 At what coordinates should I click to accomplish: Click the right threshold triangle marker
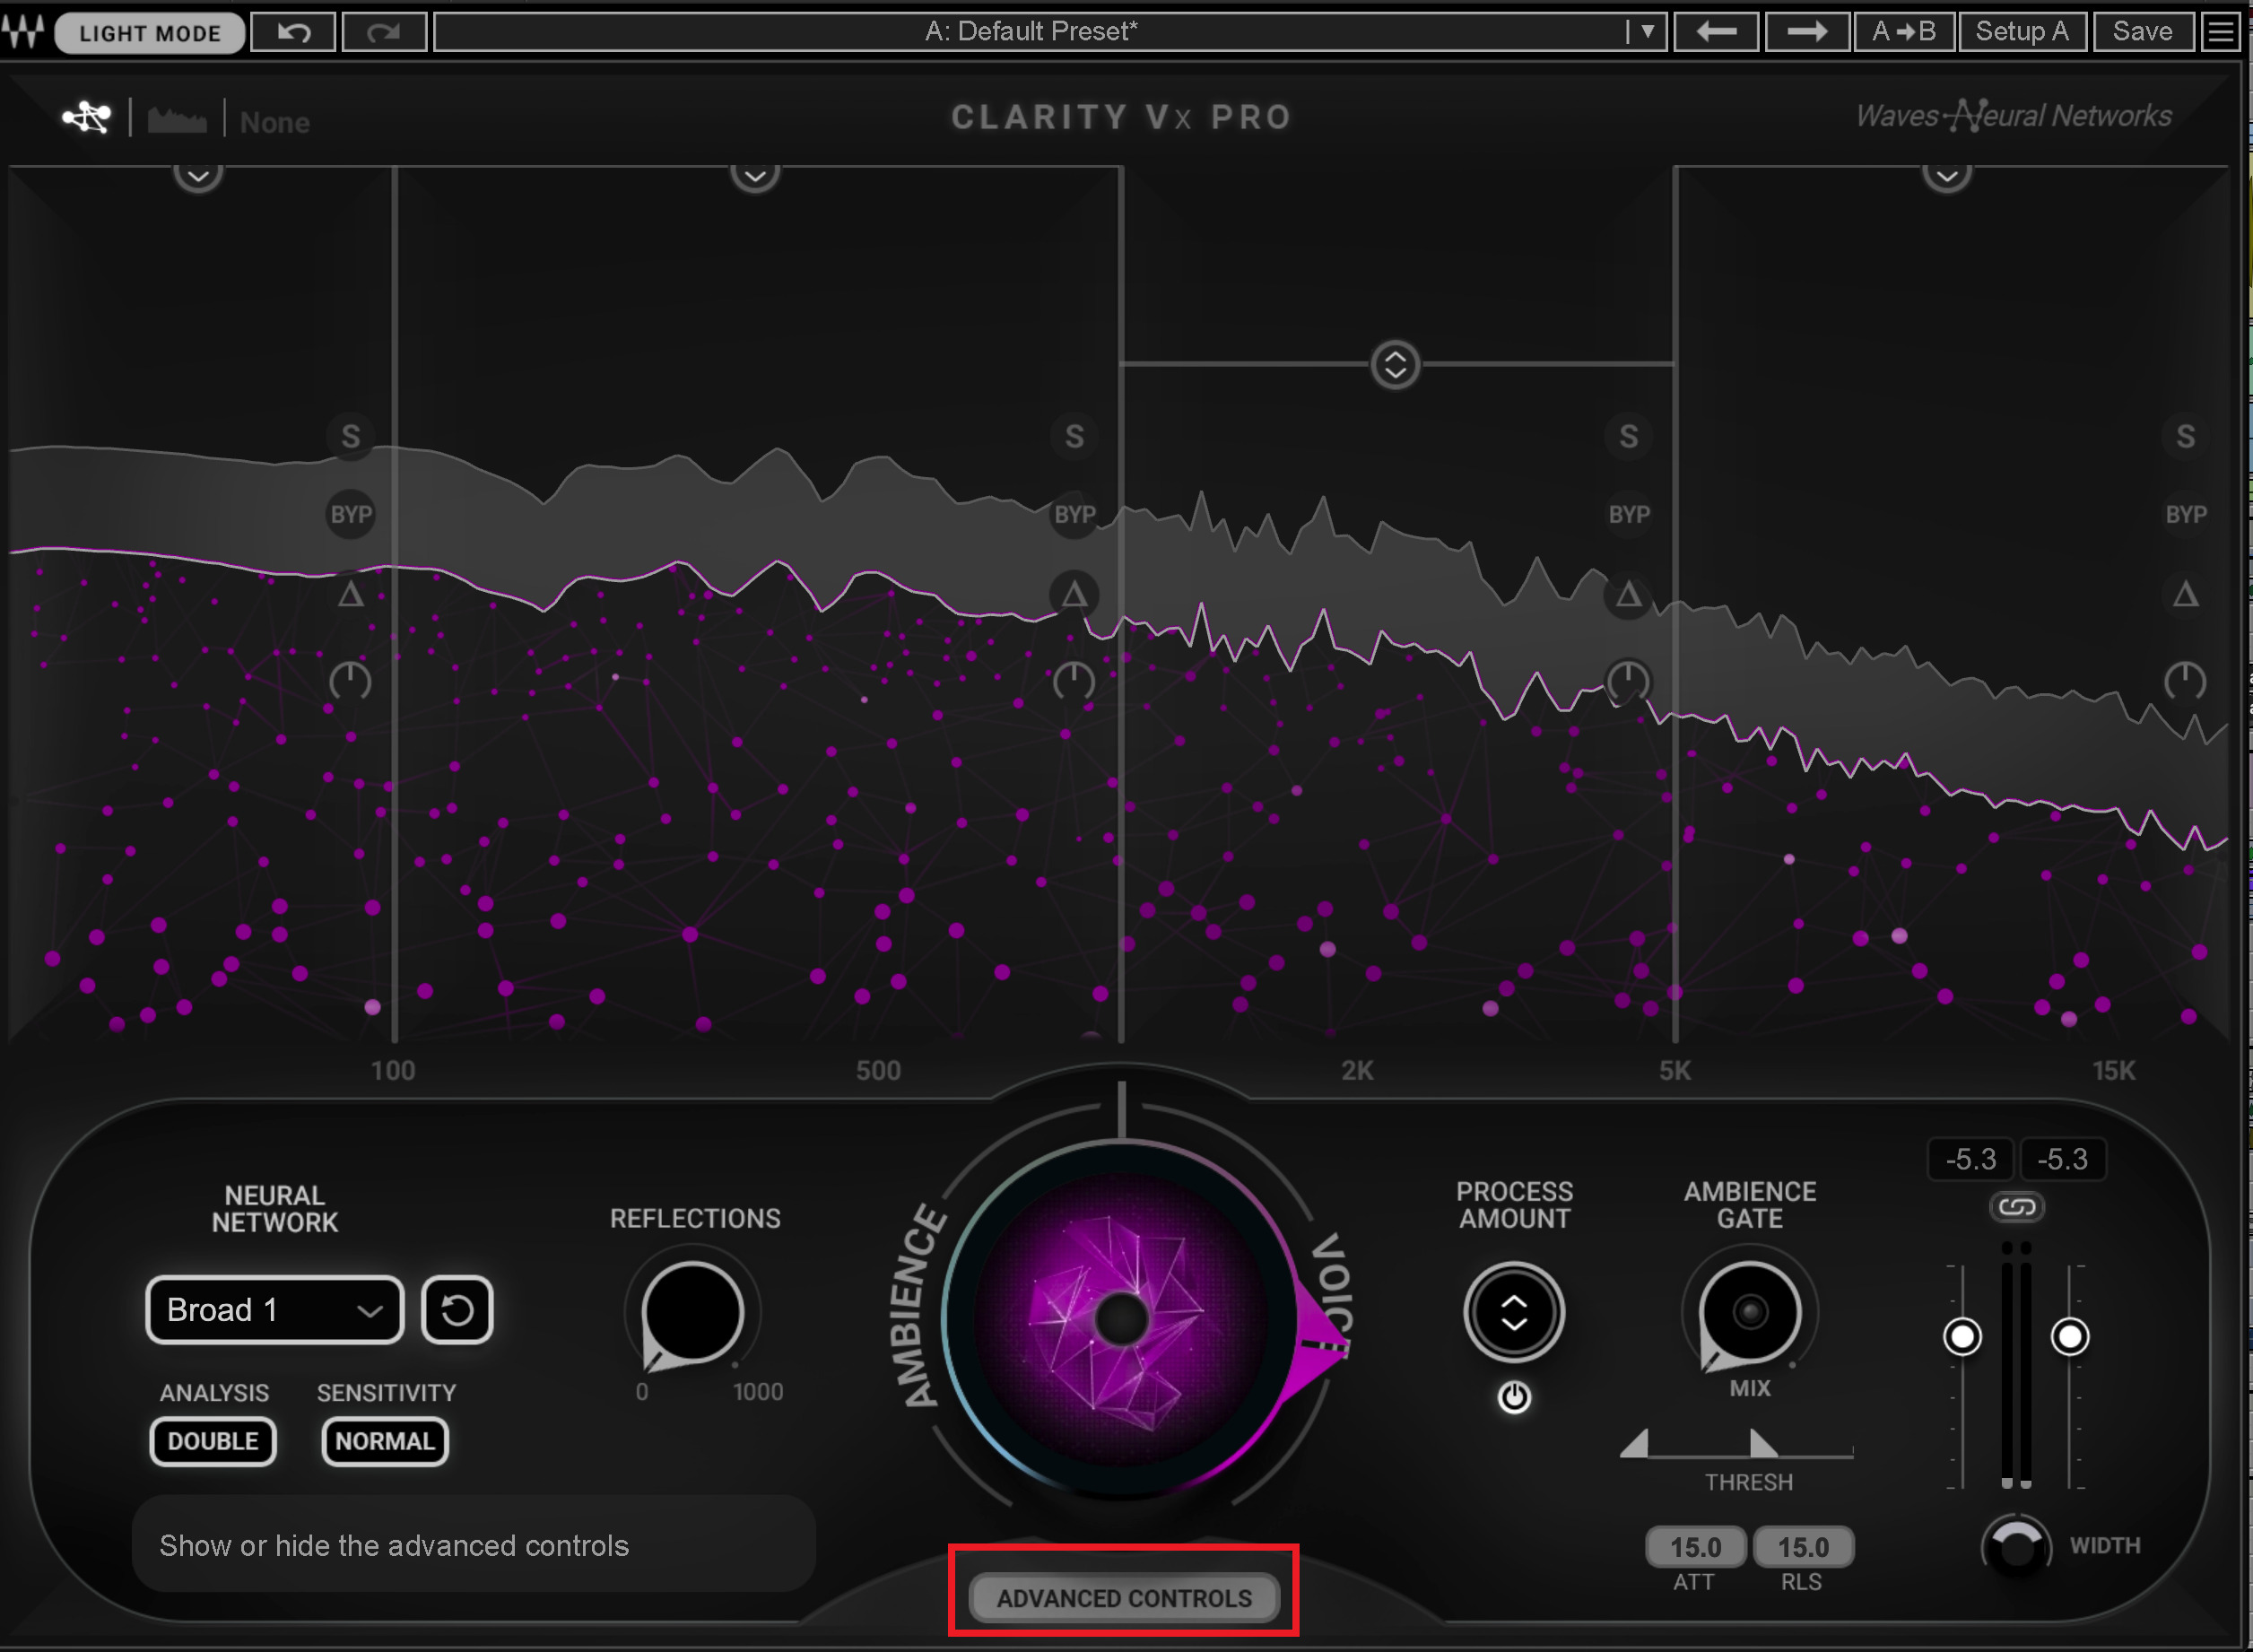coord(1762,1443)
